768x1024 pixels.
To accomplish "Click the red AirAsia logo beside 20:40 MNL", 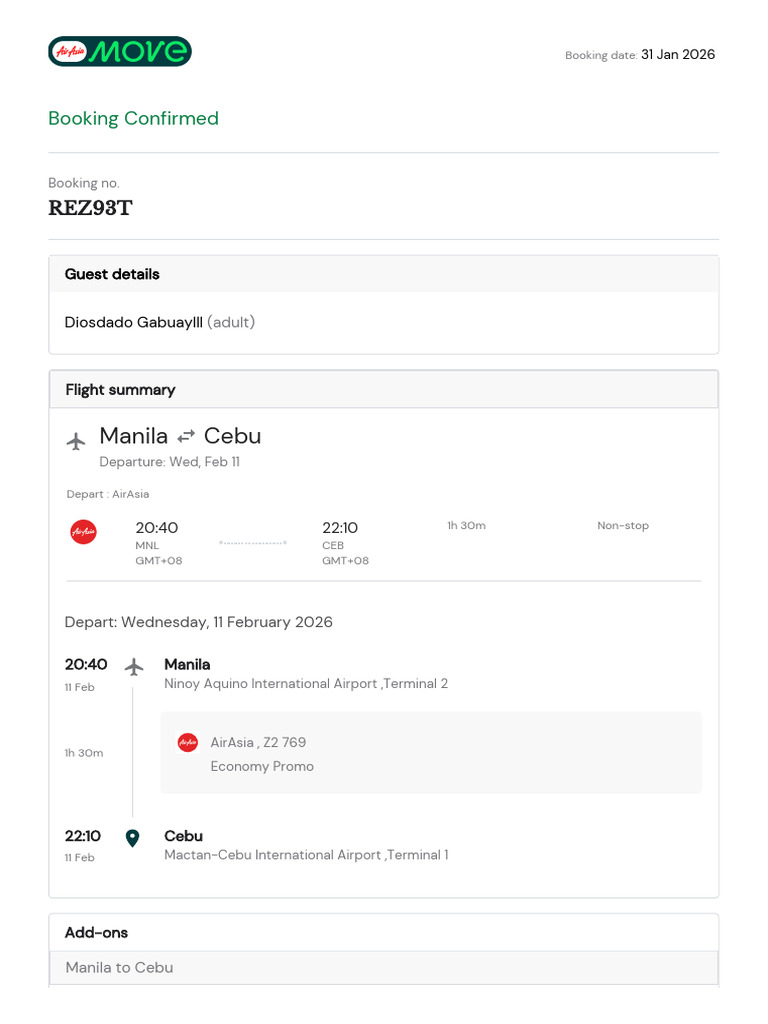I will [x=84, y=532].
